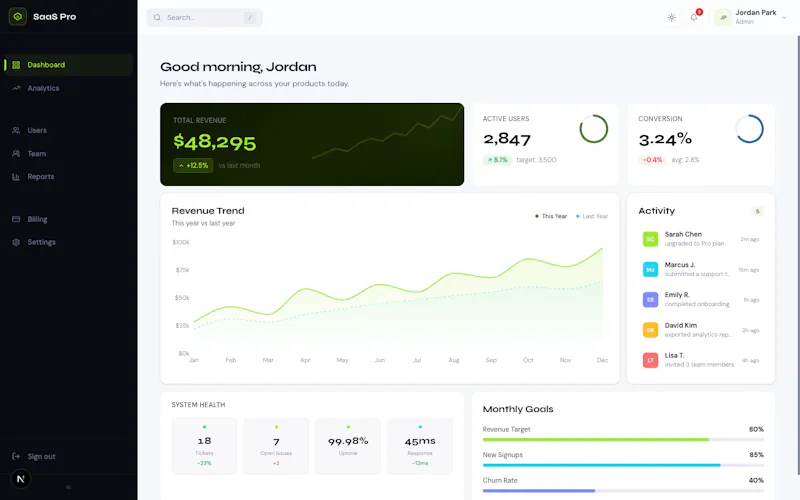Open the Reports section

68,177
